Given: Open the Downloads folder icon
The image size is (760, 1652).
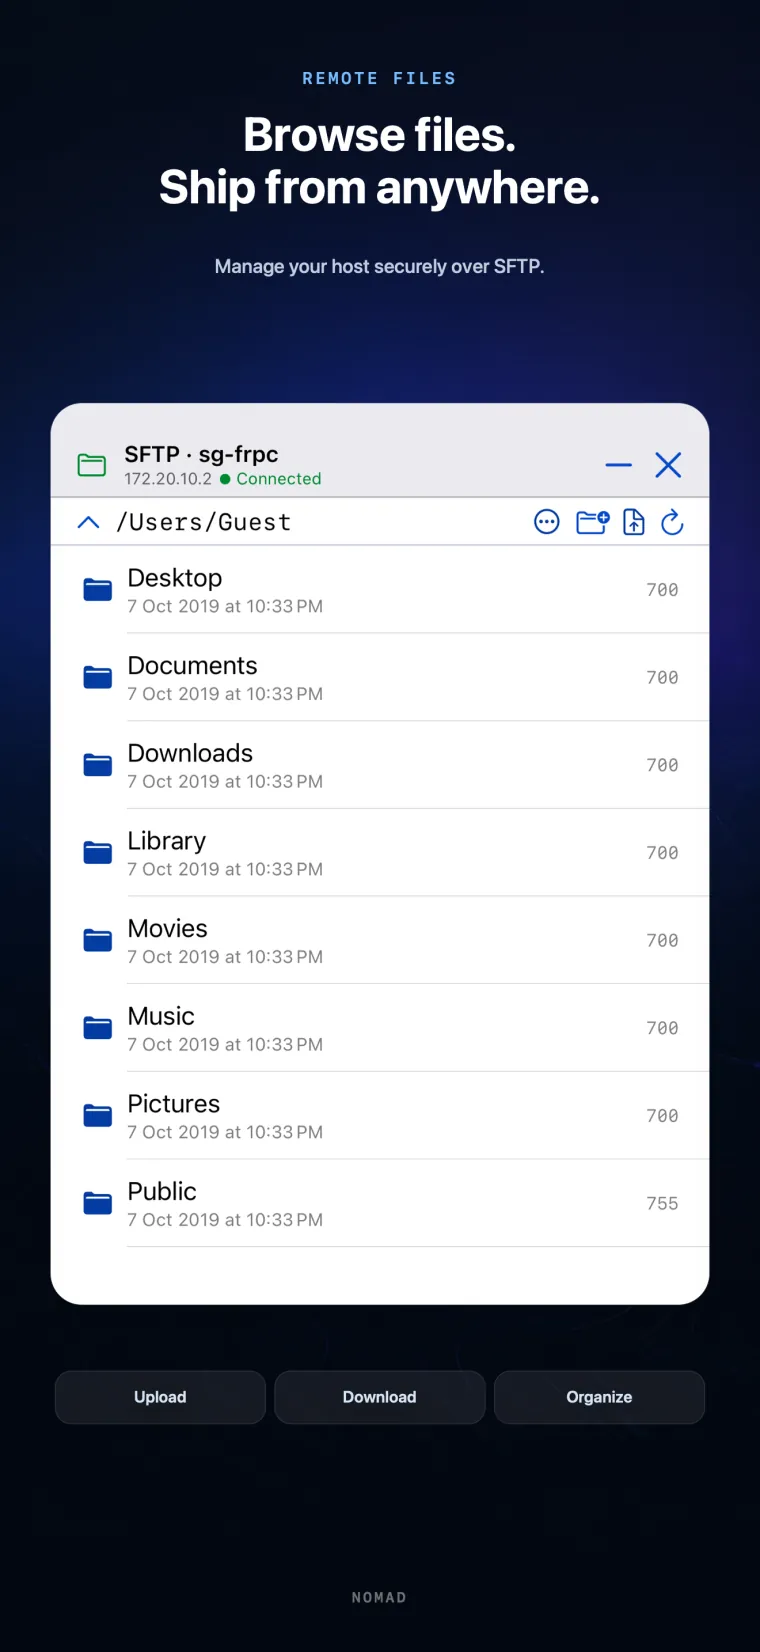Looking at the screenshot, I should click(x=97, y=765).
